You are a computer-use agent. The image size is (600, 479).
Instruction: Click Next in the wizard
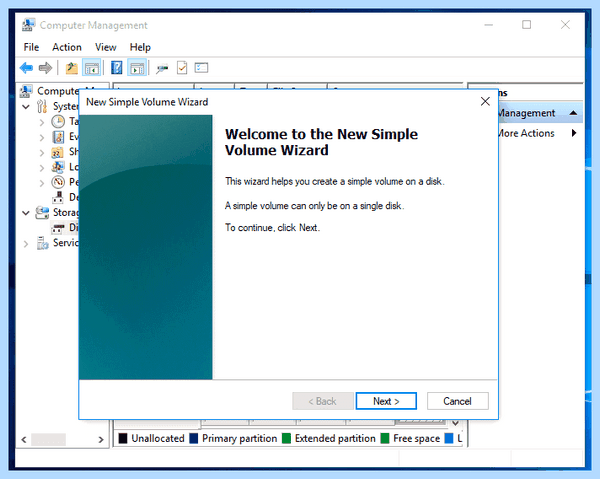pyautogui.click(x=386, y=401)
